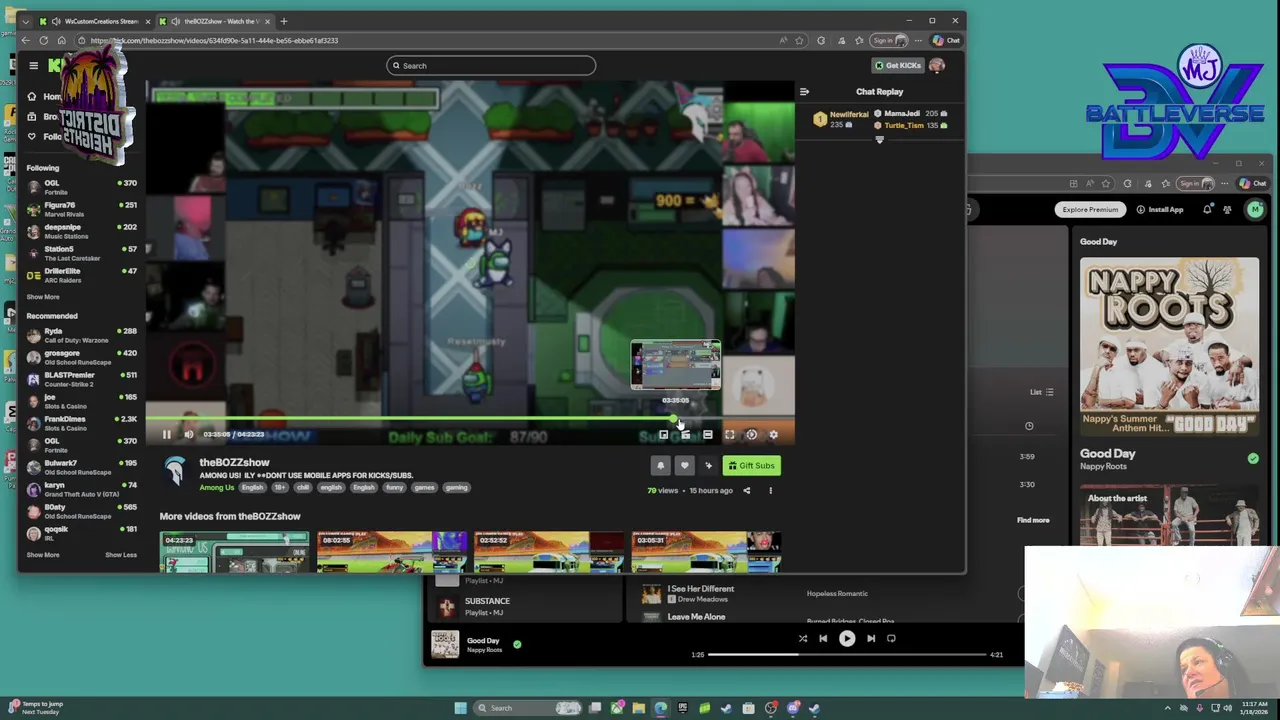Viewport: 1280px width, 720px height.
Task: Toggle theater mode in Kick player
Action: [x=707, y=434]
